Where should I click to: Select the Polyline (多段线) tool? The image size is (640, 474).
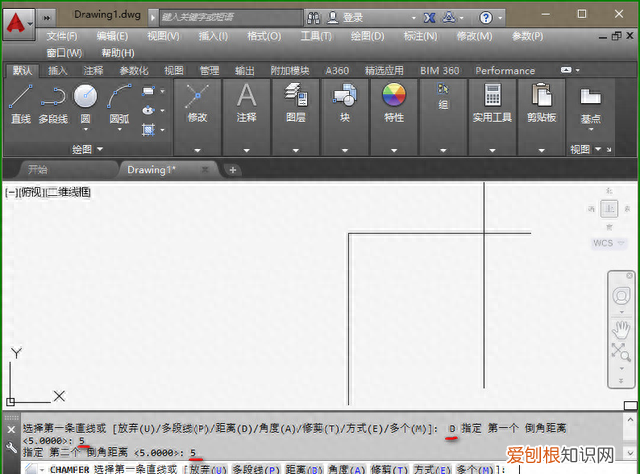[x=53, y=98]
